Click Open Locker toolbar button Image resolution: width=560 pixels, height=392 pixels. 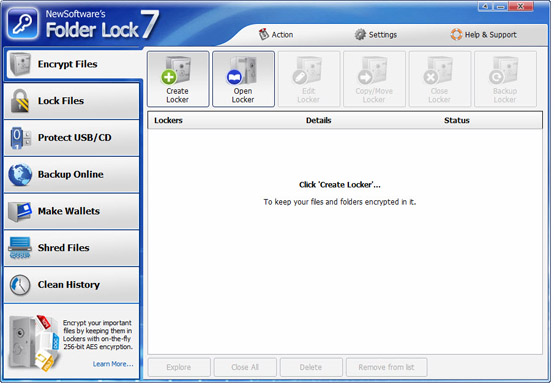click(243, 79)
